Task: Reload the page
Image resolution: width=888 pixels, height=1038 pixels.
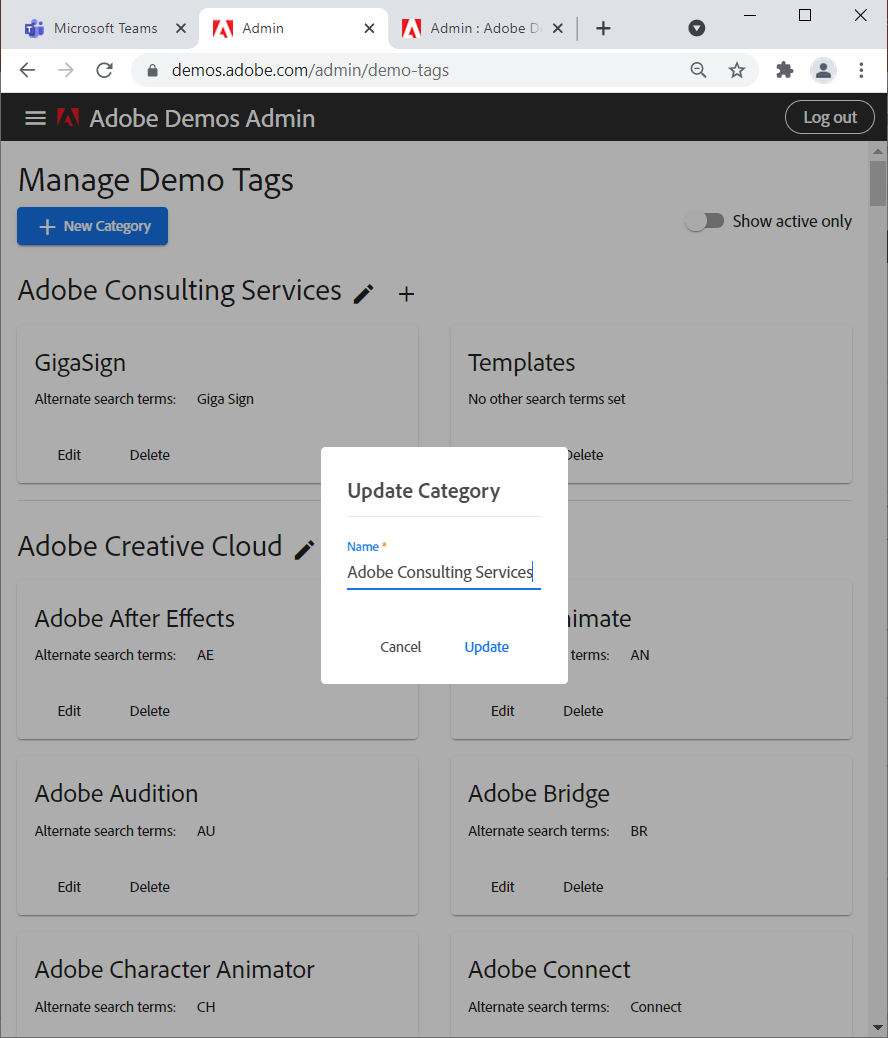Action: [105, 70]
